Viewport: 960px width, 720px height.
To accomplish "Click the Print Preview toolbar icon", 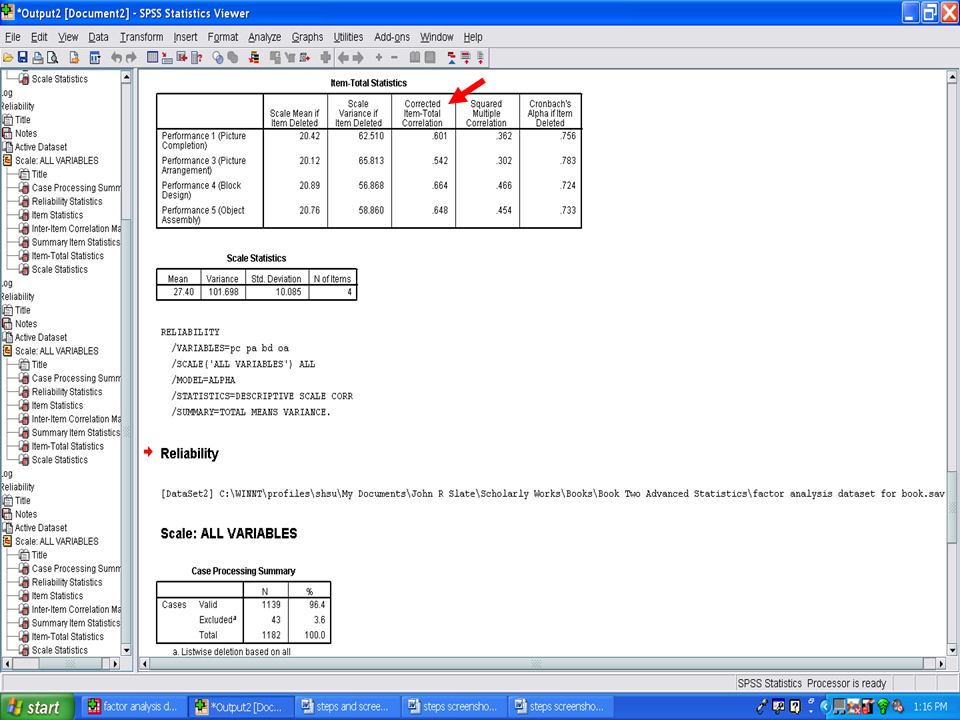I will point(53,58).
